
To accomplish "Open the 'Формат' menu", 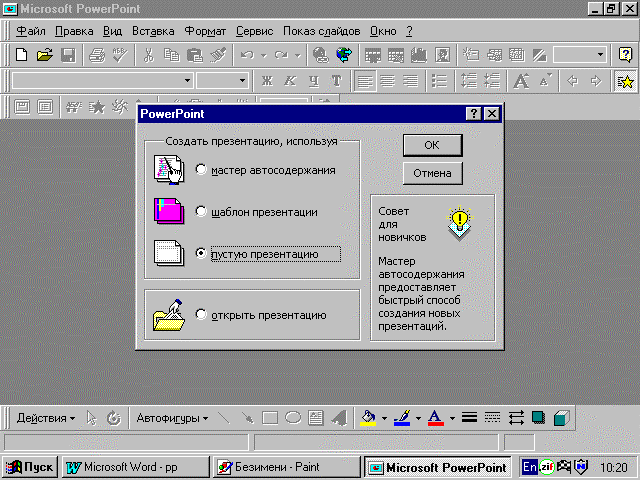I will click(205, 31).
